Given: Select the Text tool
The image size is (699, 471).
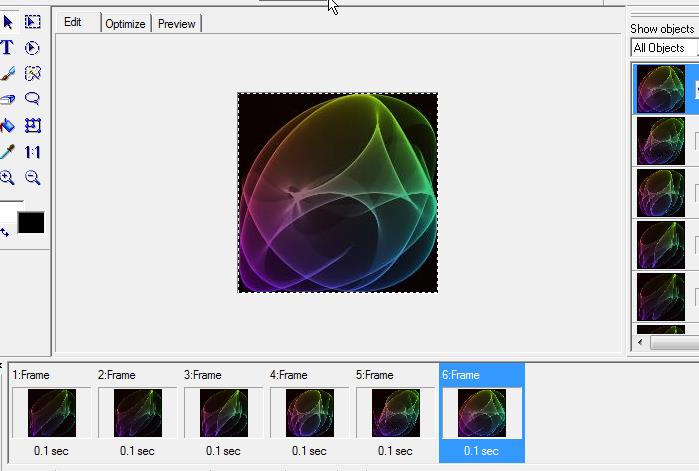Looking at the screenshot, I should point(7,47).
